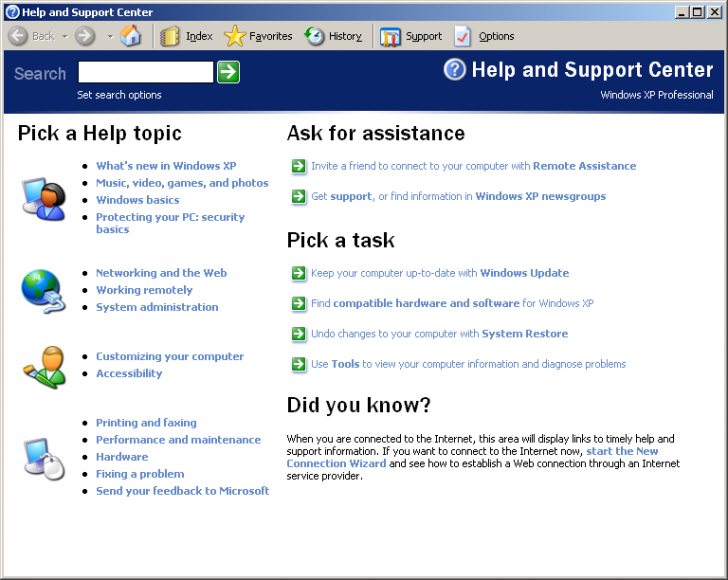Image resolution: width=728 pixels, height=580 pixels.
Task: Show the History clock icon
Action: coord(314,36)
